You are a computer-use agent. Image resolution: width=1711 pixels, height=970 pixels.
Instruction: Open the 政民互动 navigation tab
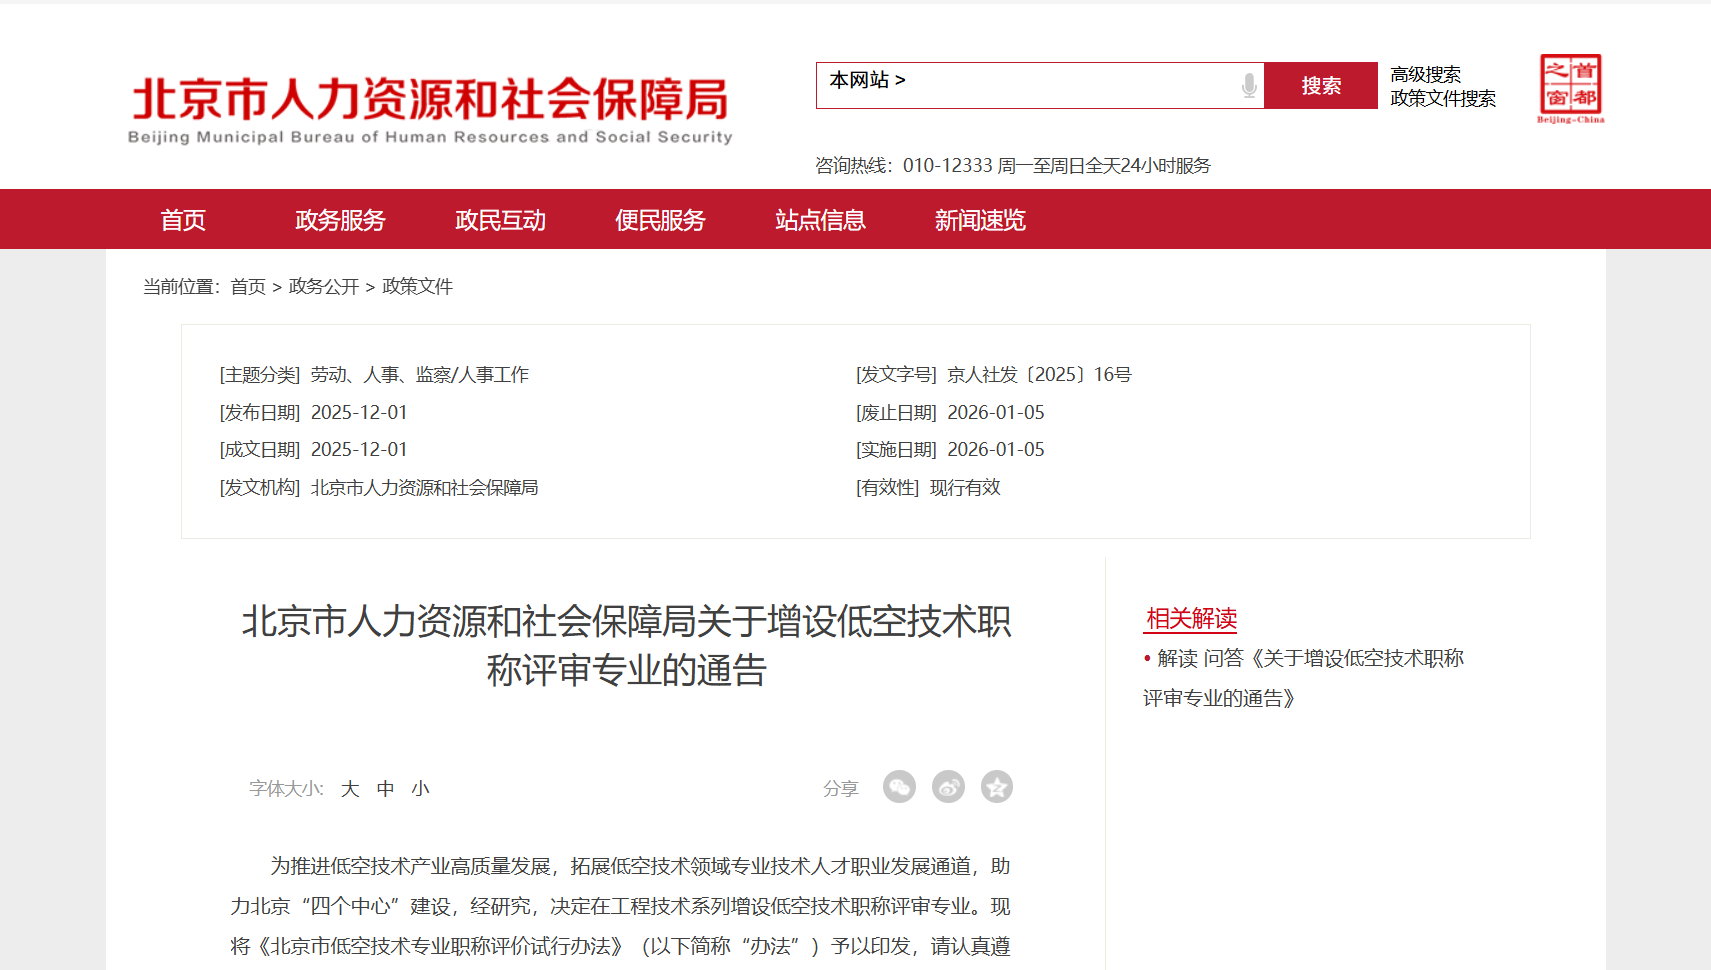point(500,220)
